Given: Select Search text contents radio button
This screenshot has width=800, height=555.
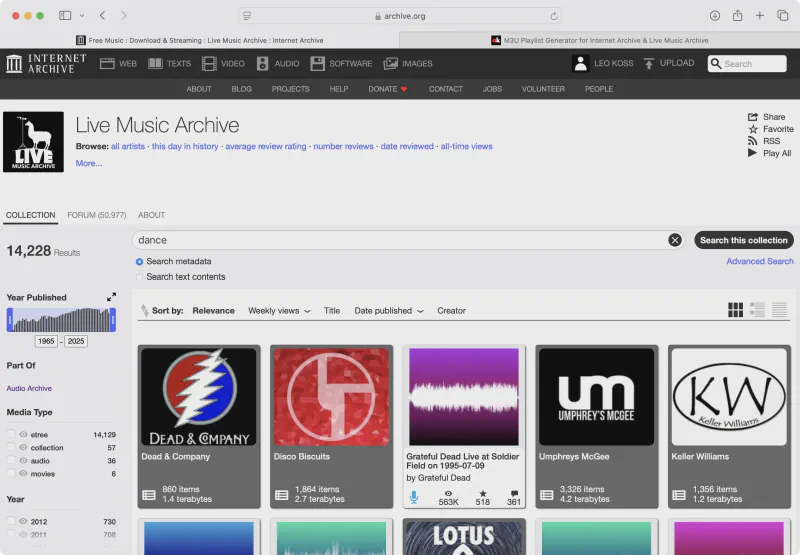Looking at the screenshot, I should (x=140, y=277).
